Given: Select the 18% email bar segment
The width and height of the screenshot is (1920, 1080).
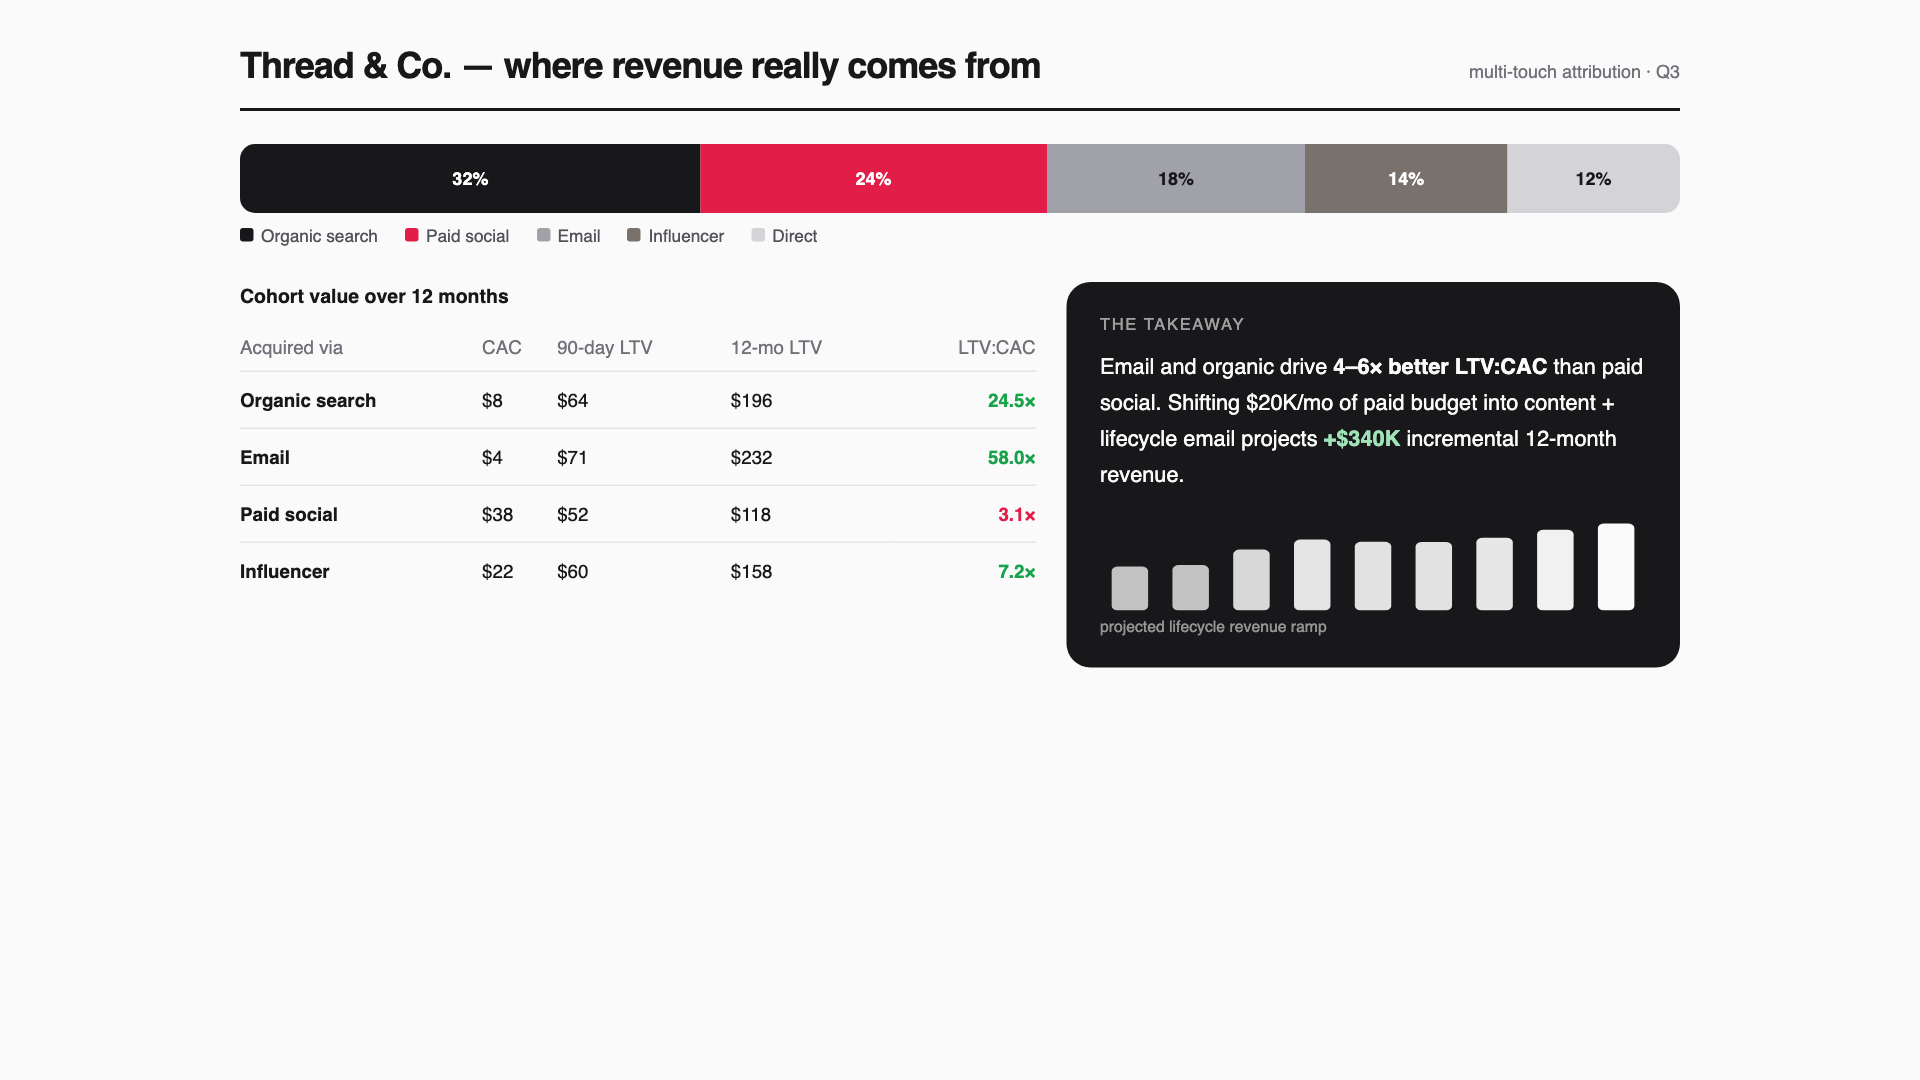Looking at the screenshot, I should coord(1176,178).
